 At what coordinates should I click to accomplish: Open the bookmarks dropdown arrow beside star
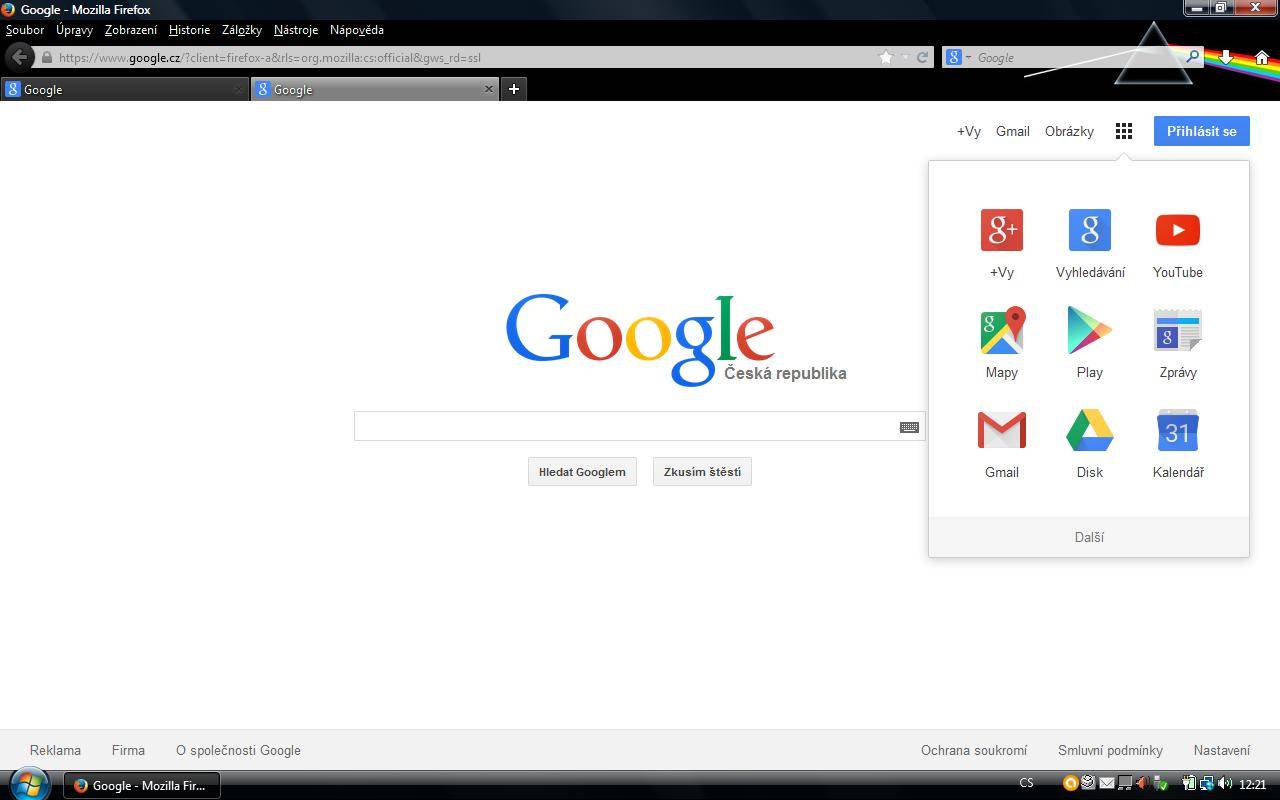(906, 57)
